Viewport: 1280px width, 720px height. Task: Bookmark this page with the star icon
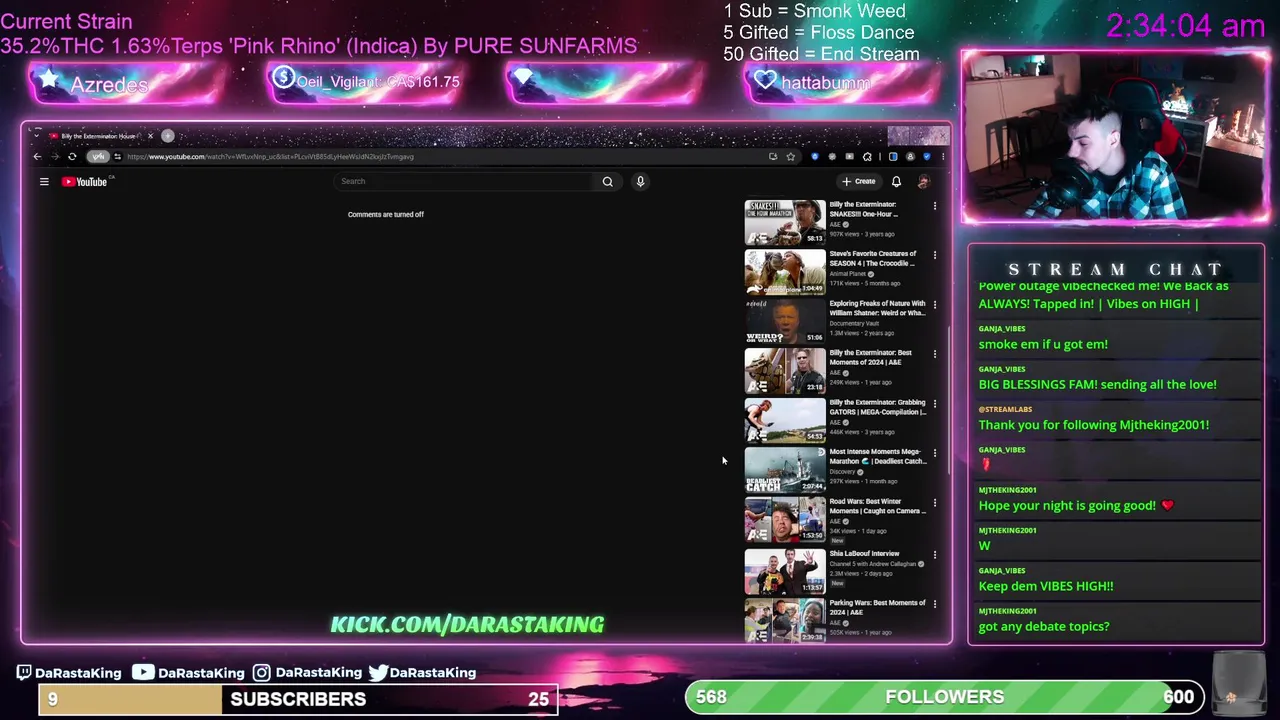pos(791,156)
